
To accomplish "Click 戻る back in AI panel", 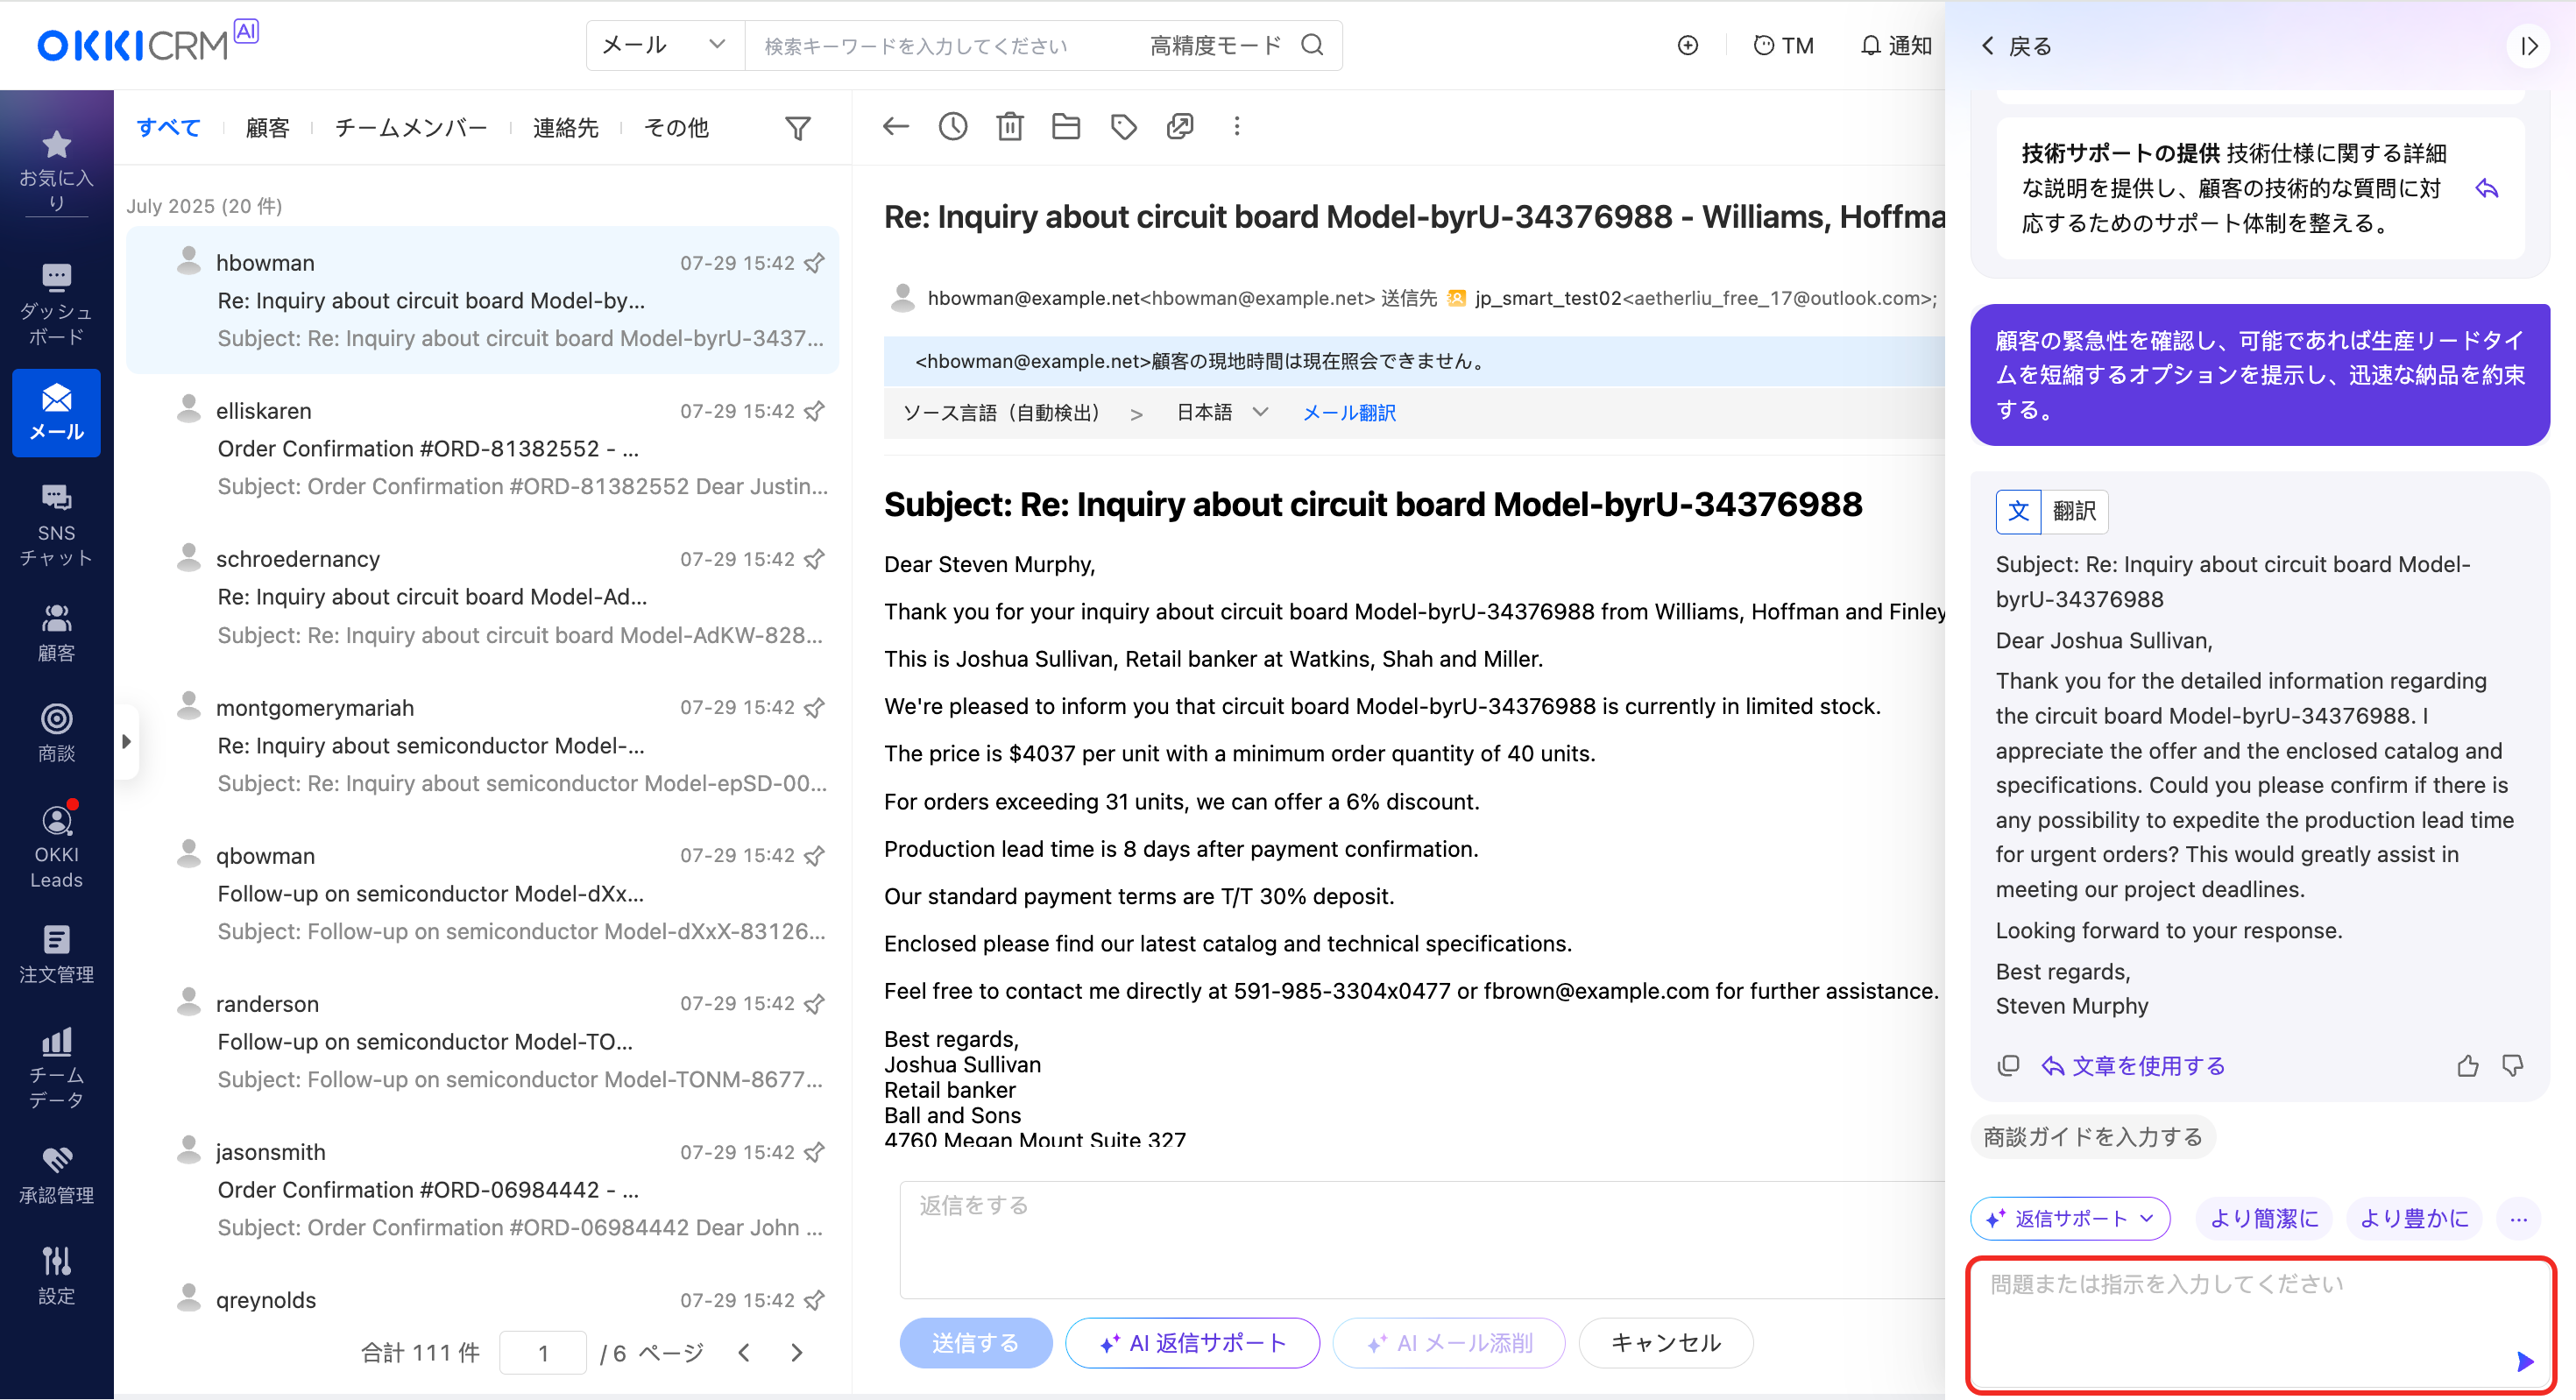I will pos(2015,46).
